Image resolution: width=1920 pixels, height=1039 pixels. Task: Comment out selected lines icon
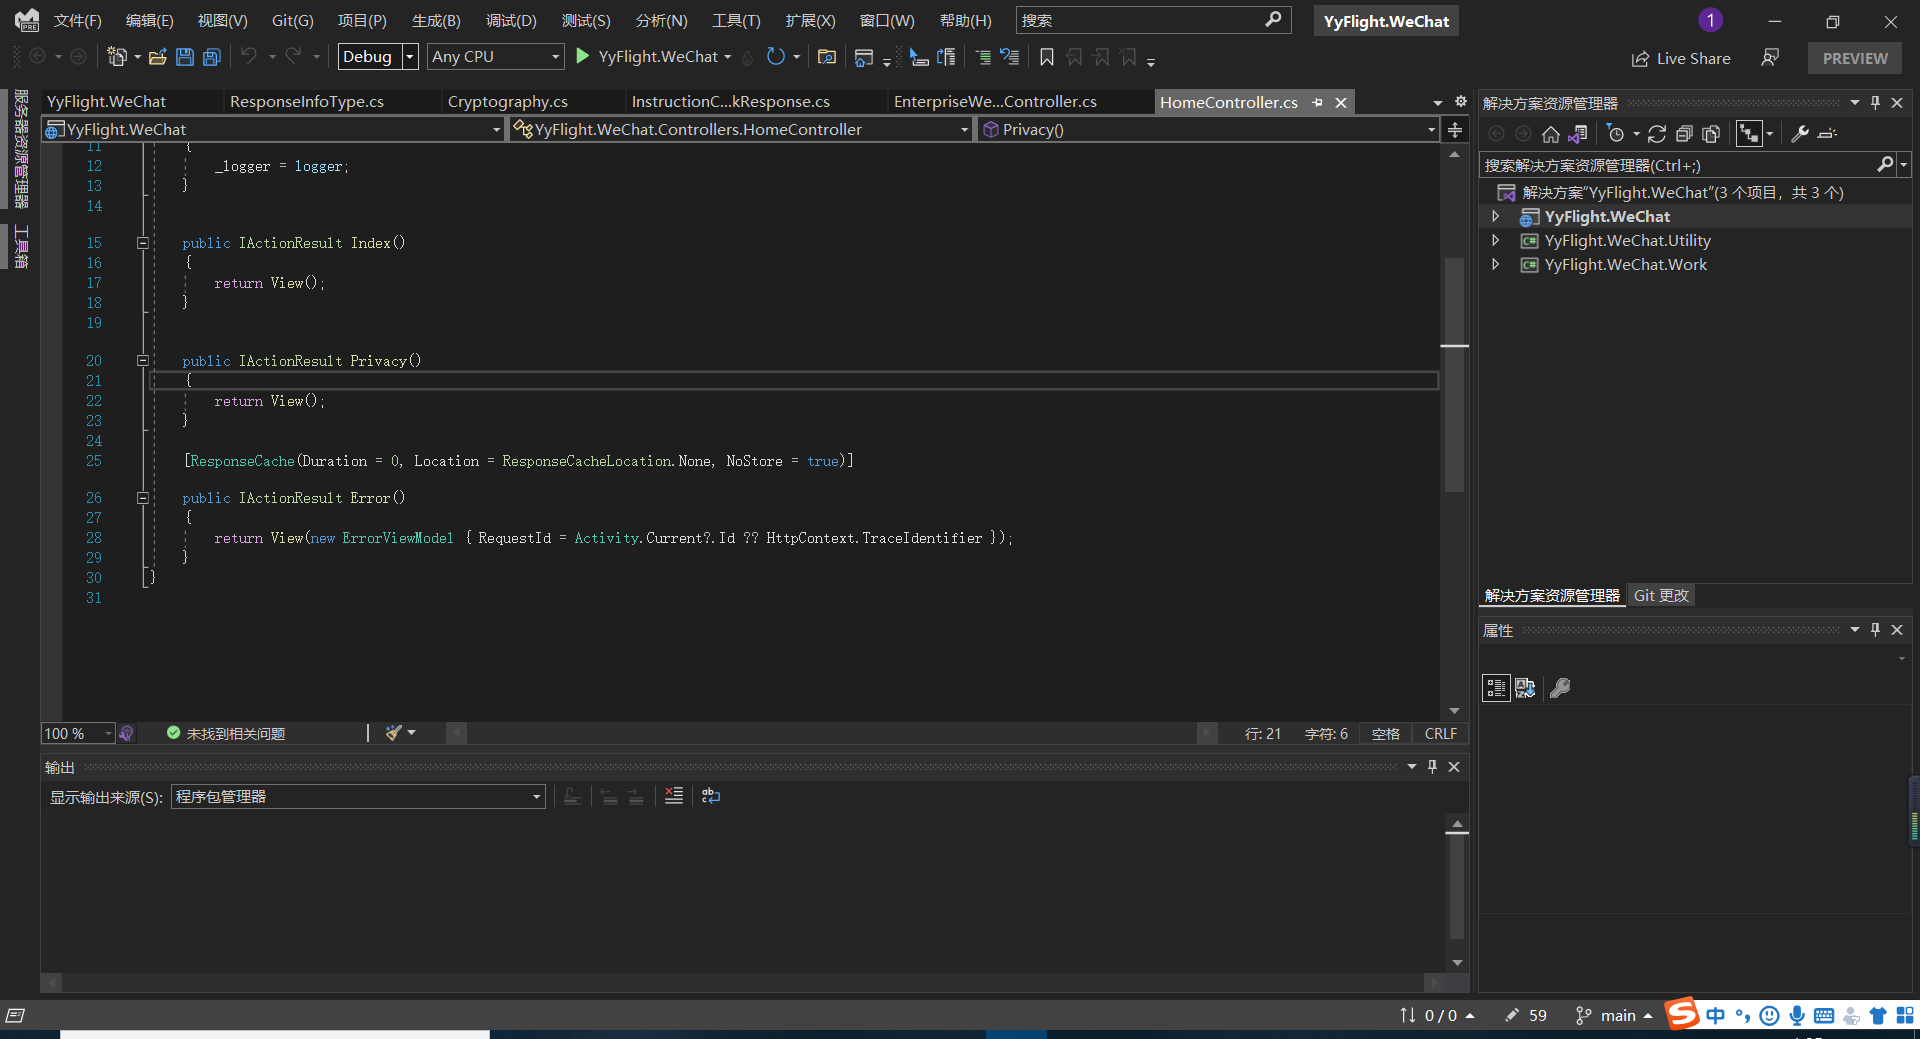pos(983,57)
